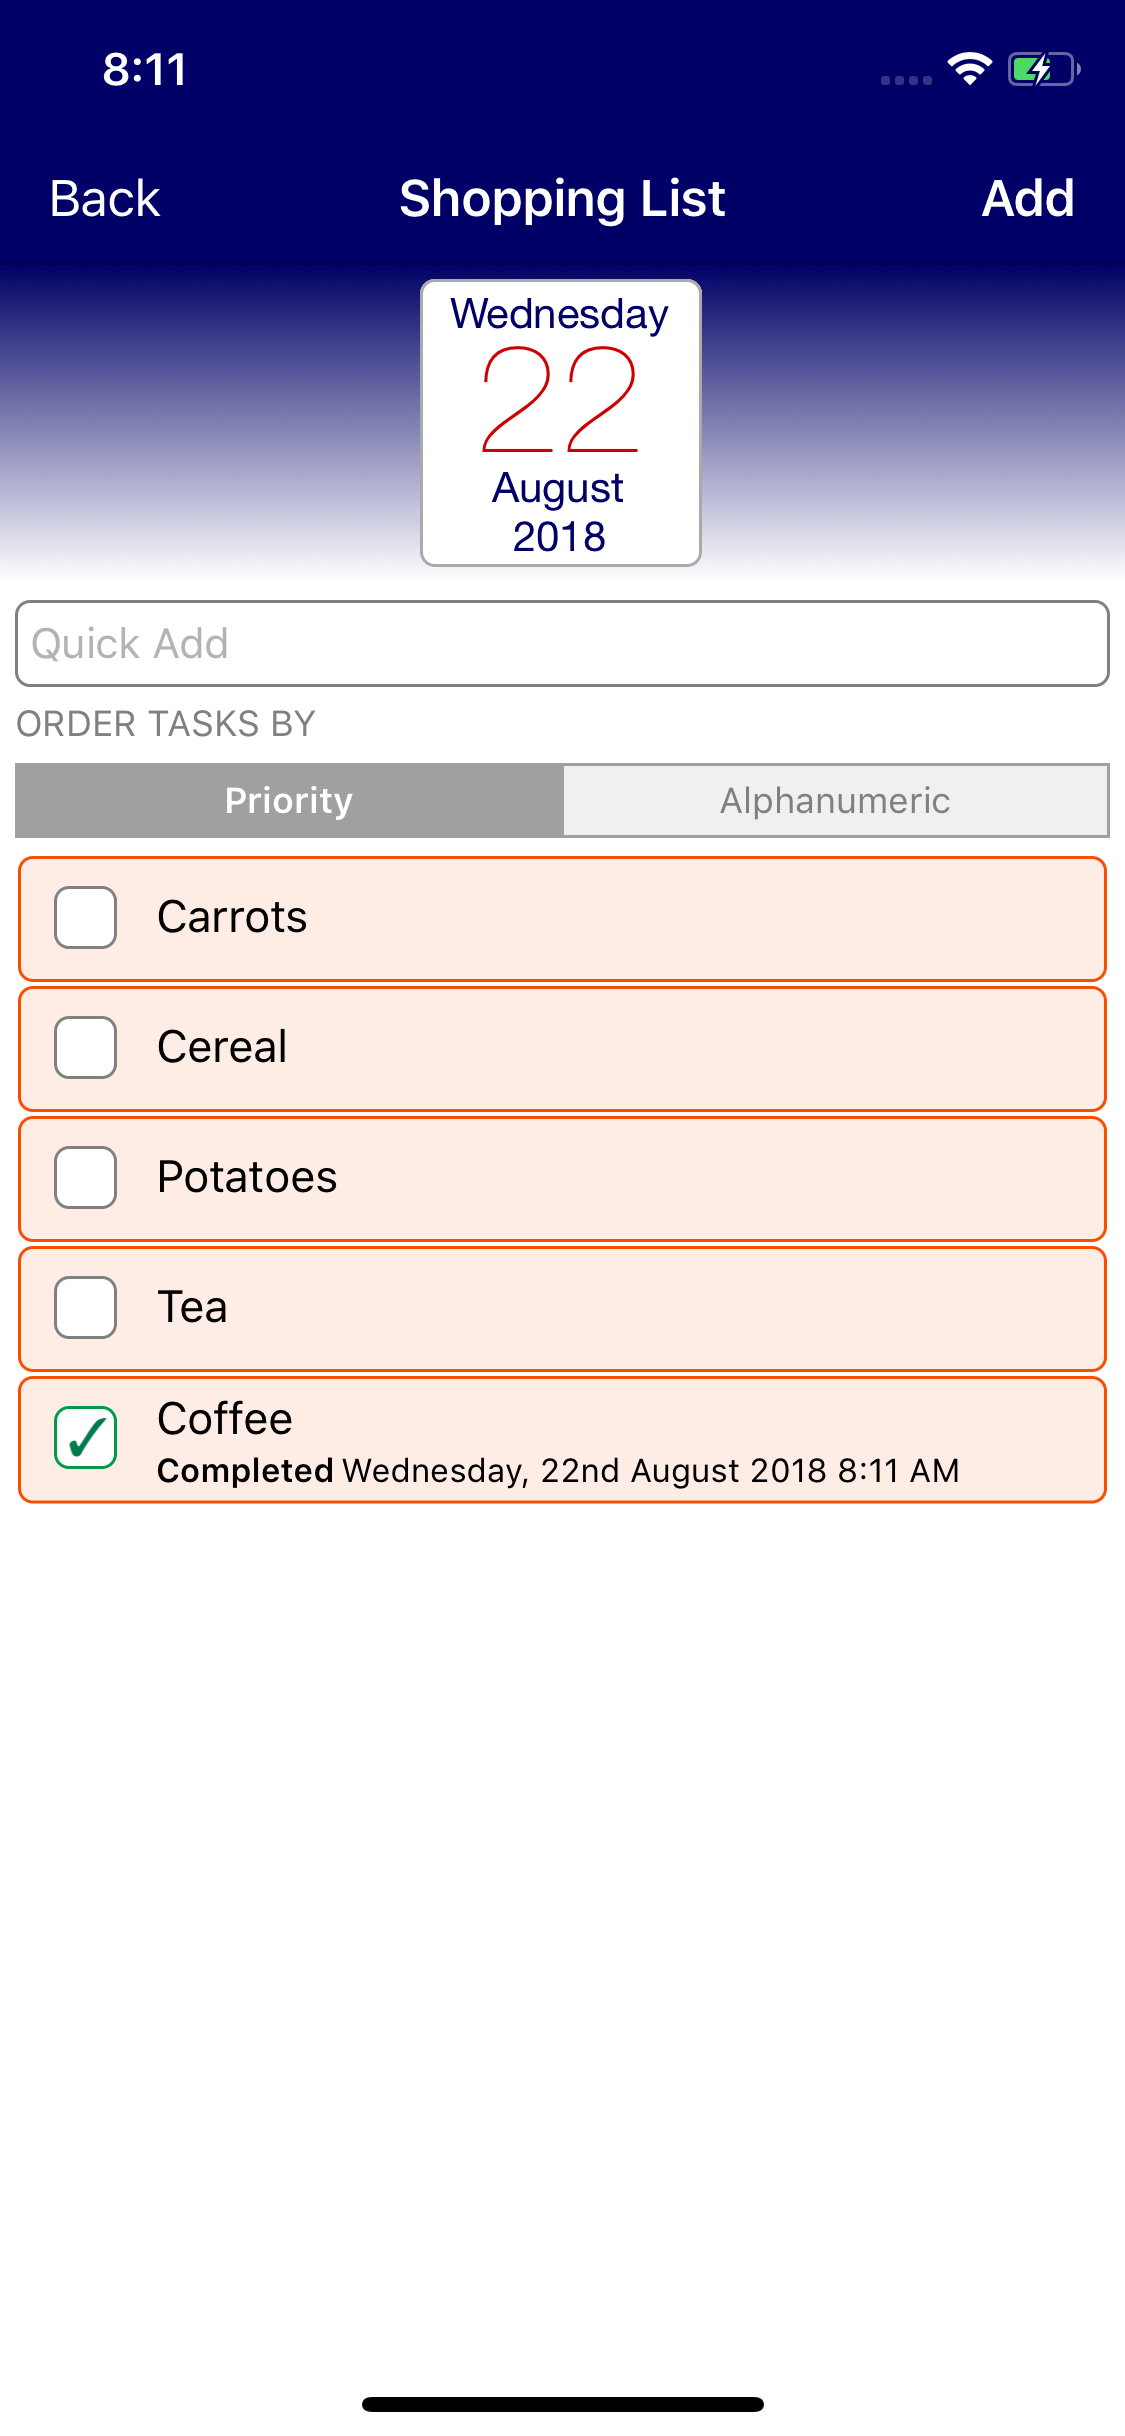The height and width of the screenshot is (2436, 1125).
Task: Select the Priority ordering tab
Action: click(290, 801)
